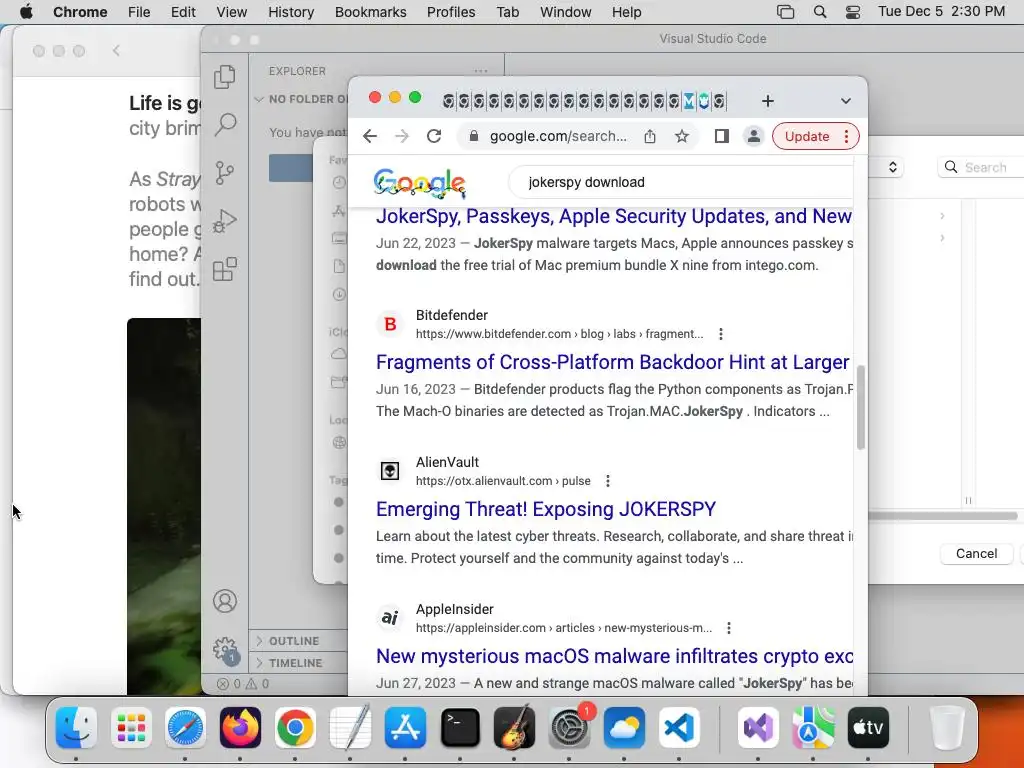1024x768 pixels.
Task: Go back in the Chrome window
Action: pos(370,136)
